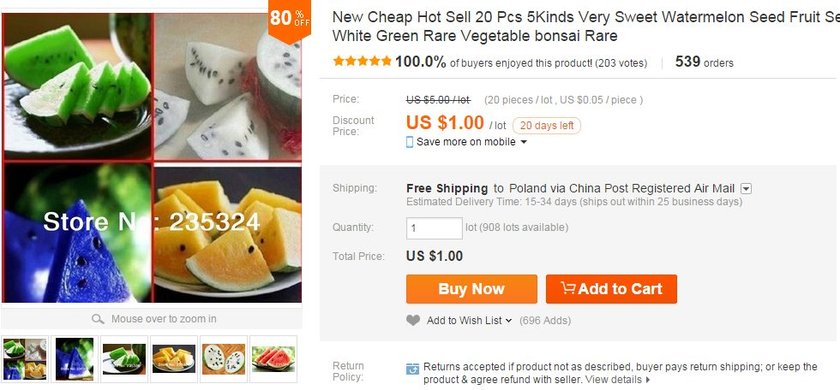Viewport: 840px width, 390px height.
Task: Click the Buy Now button
Action: click(x=471, y=289)
